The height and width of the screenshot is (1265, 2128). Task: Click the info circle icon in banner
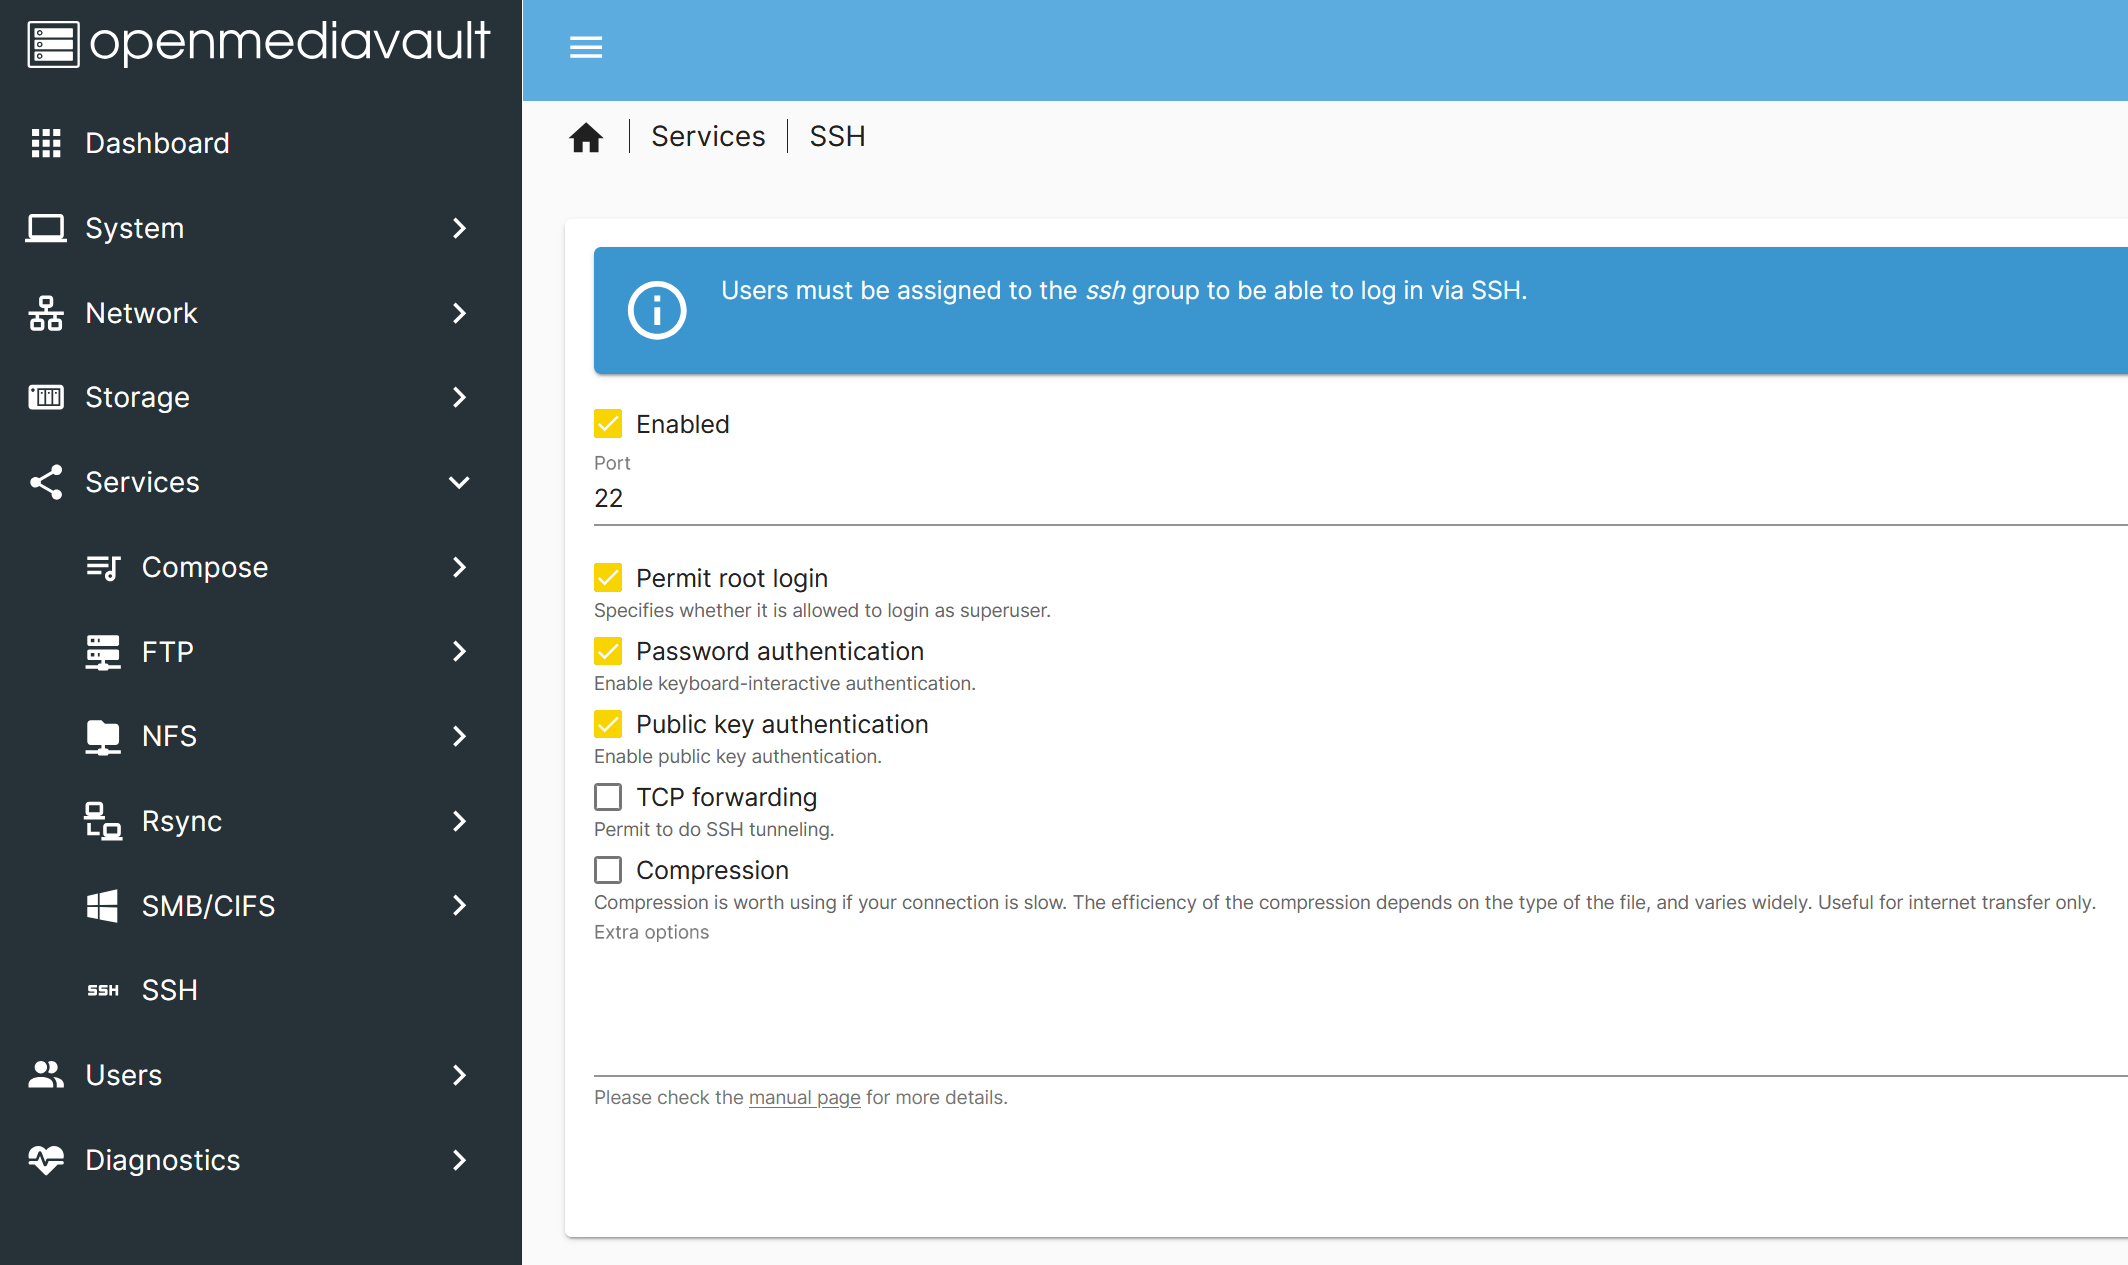pyautogui.click(x=657, y=310)
